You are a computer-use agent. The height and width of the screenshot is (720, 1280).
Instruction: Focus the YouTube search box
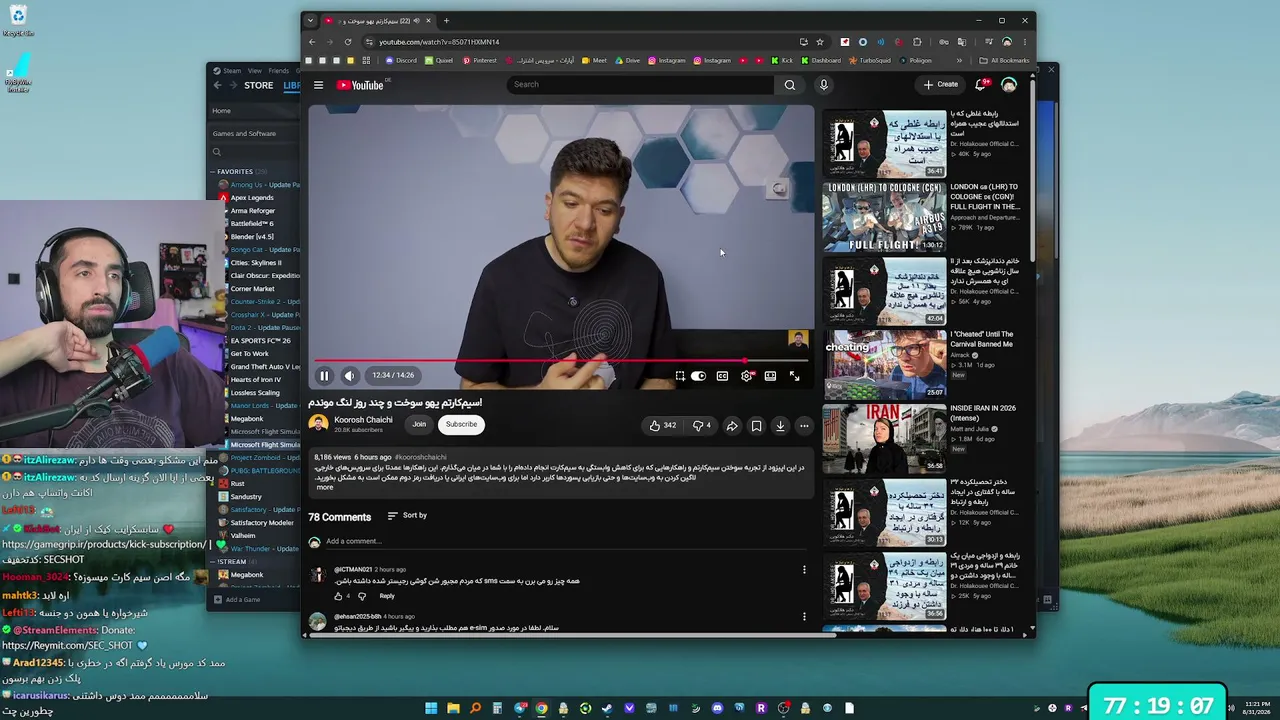pyautogui.click(x=640, y=85)
